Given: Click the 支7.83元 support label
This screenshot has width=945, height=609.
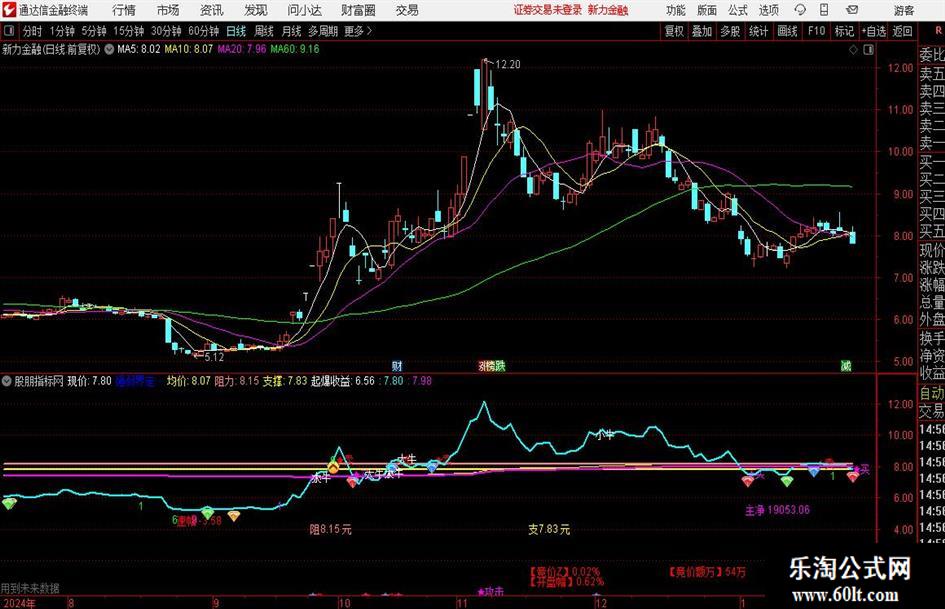Looking at the screenshot, I should click(549, 529).
